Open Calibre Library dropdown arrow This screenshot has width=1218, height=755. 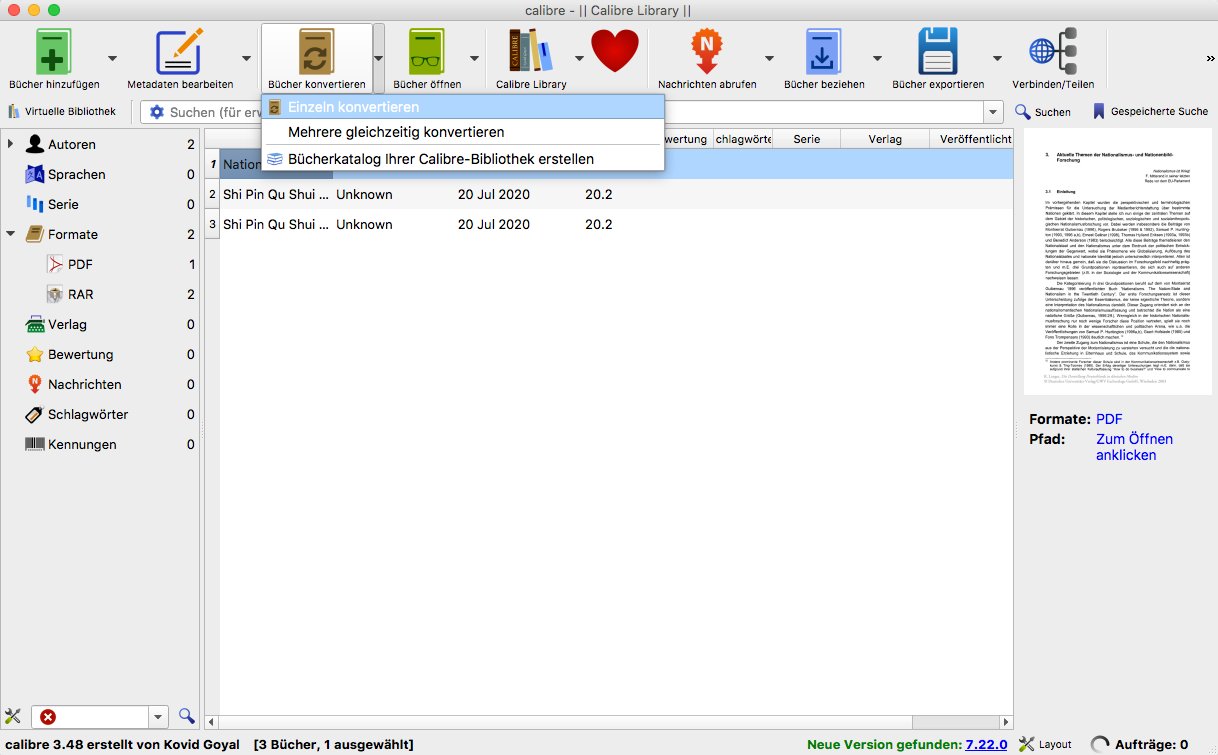(x=579, y=58)
